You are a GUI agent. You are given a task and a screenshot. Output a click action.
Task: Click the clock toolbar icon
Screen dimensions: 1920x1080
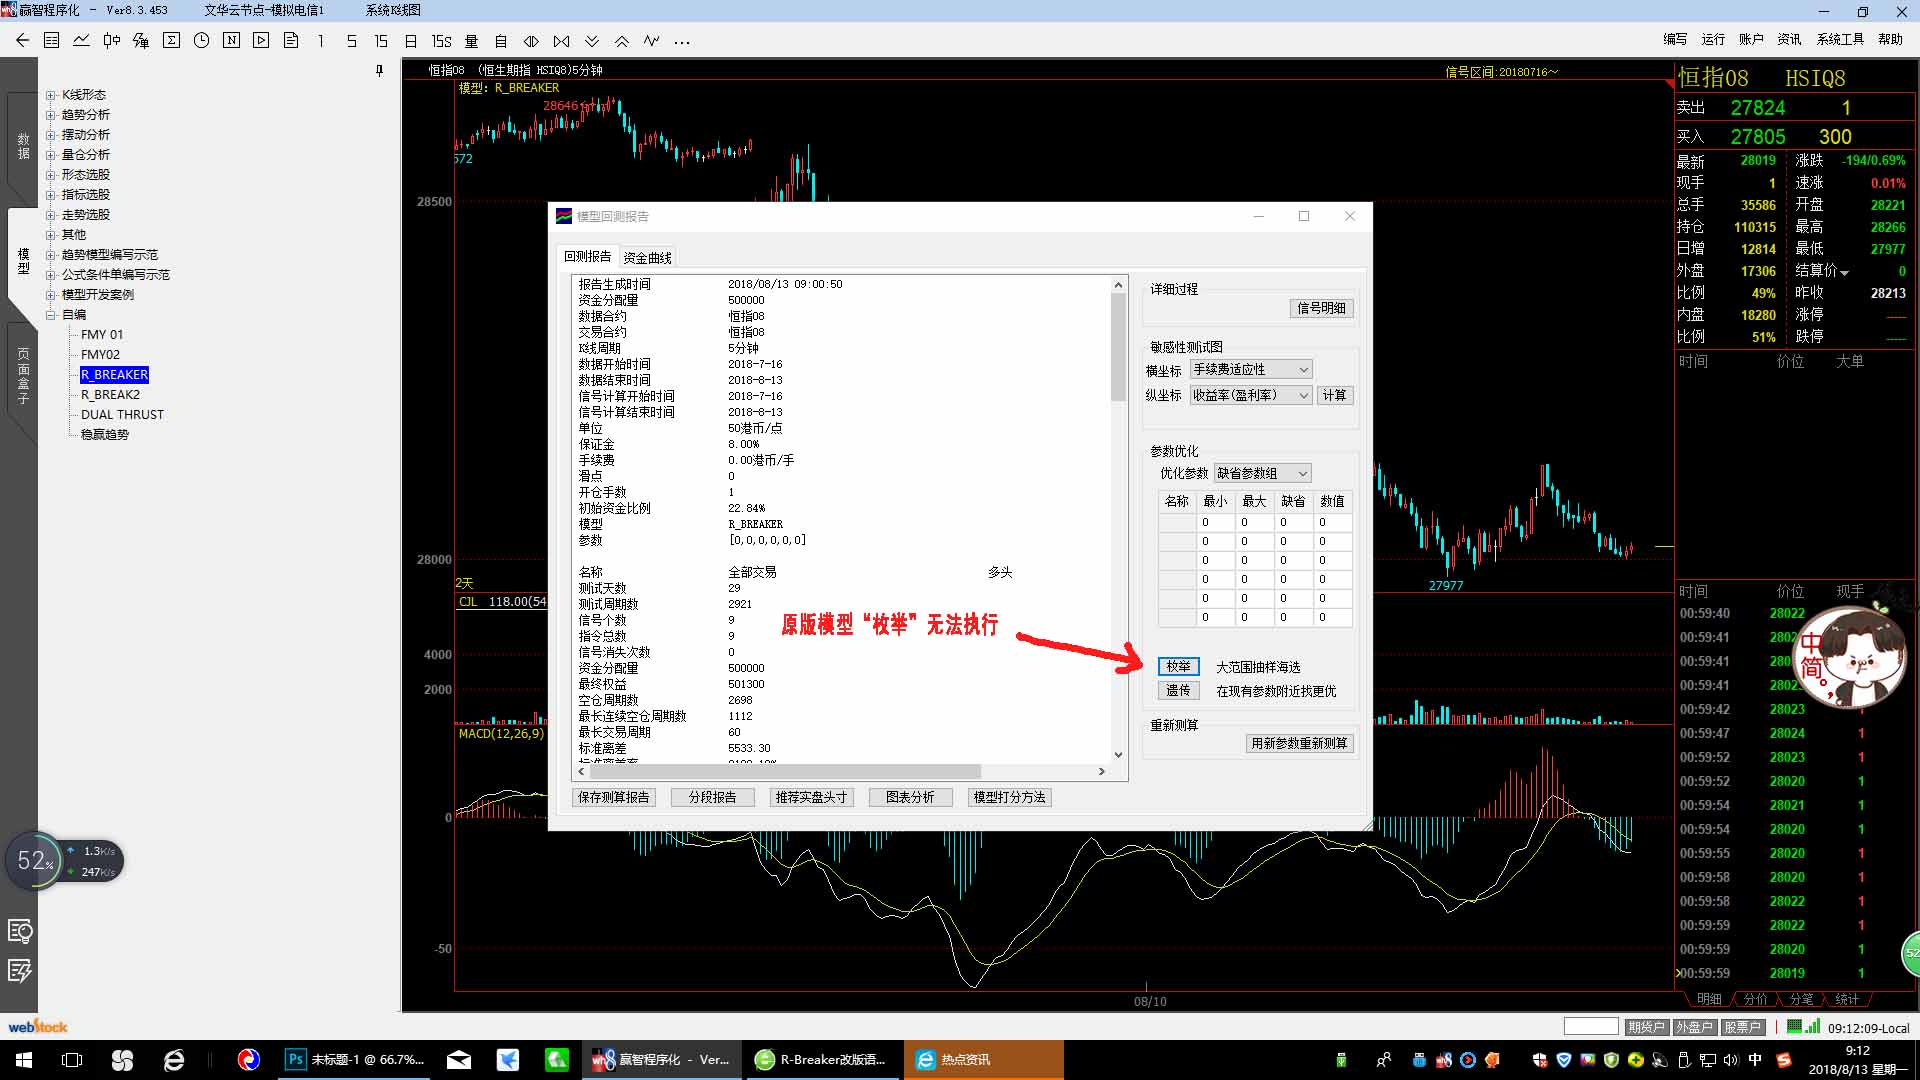coord(201,41)
